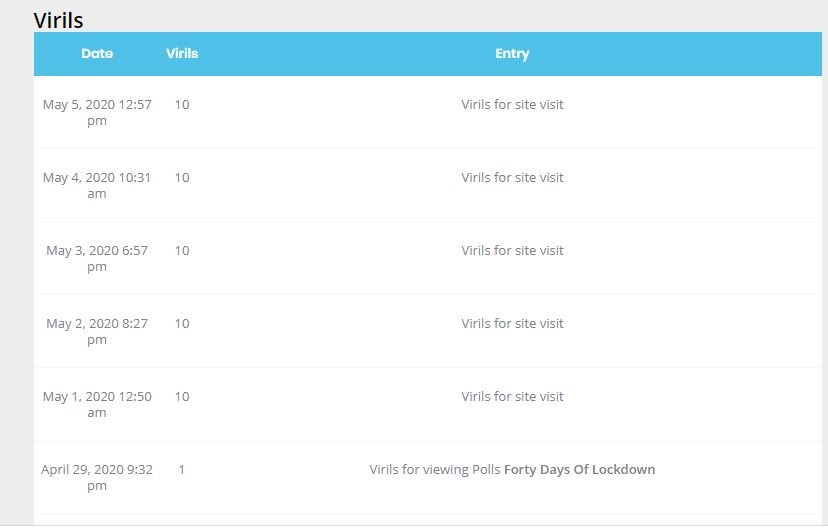The width and height of the screenshot is (828, 530).
Task: Click the Virils for viewing Polls text
Action: 435,469
